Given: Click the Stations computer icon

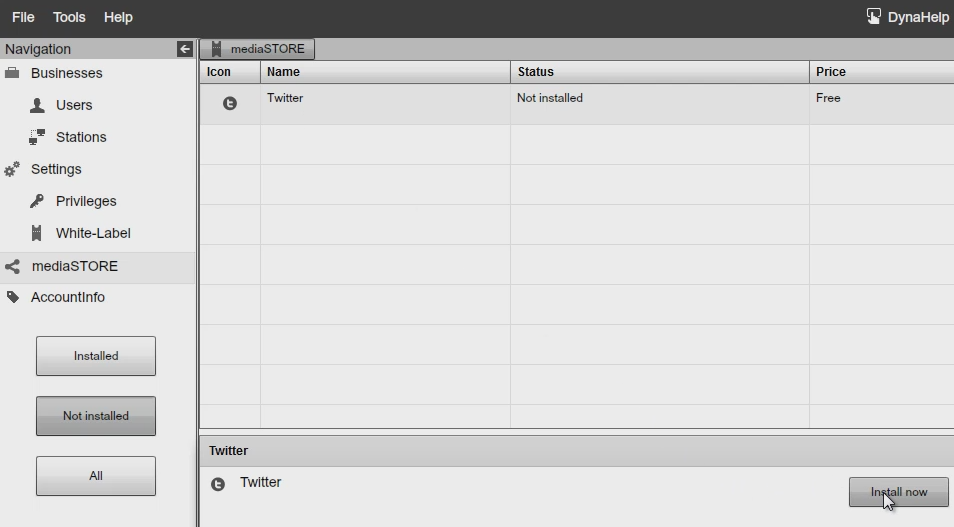Looking at the screenshot, I should point(37,137).
